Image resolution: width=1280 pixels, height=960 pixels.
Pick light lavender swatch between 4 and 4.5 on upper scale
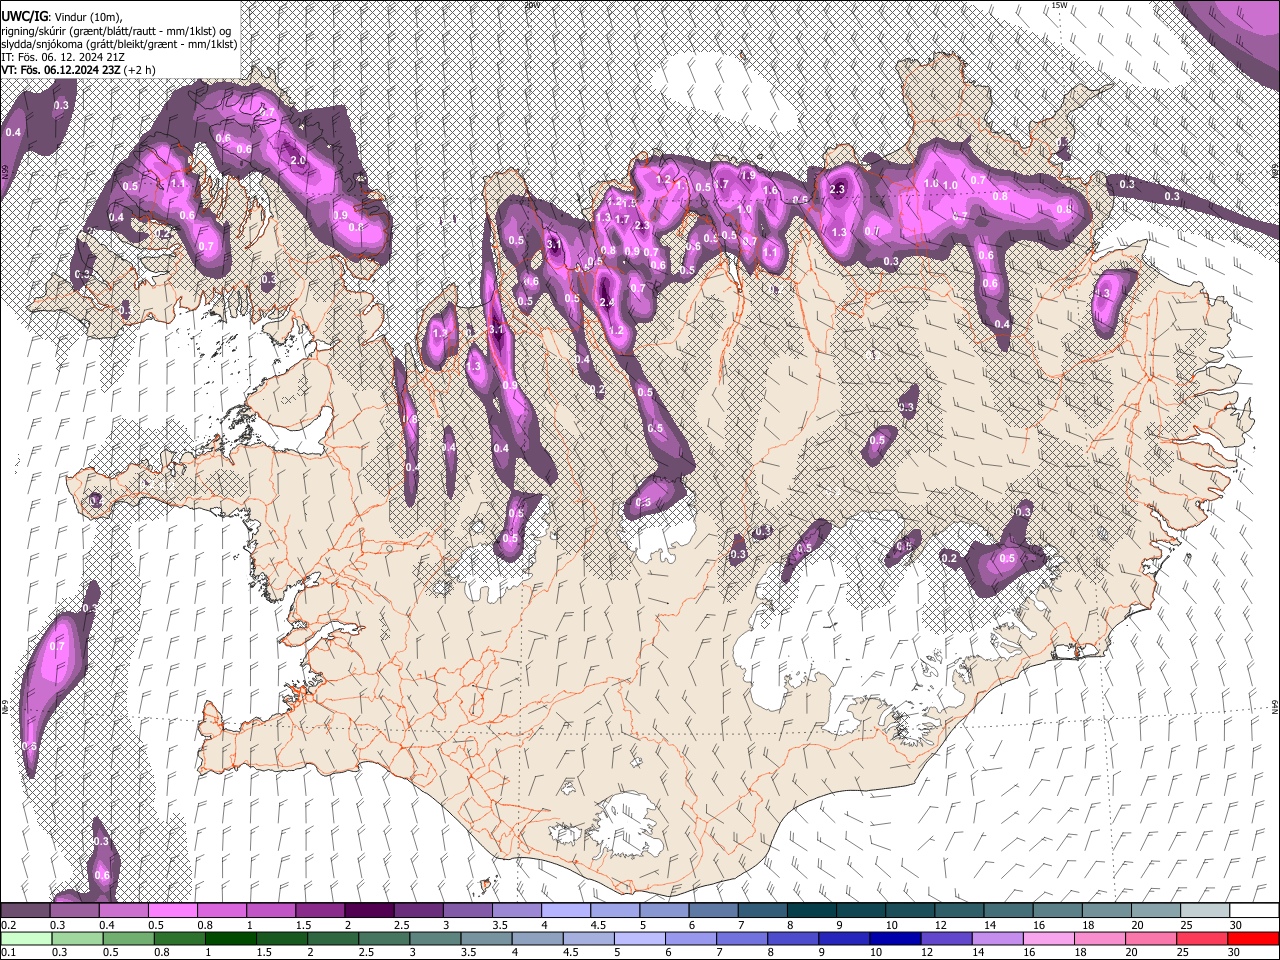[566, 911]
